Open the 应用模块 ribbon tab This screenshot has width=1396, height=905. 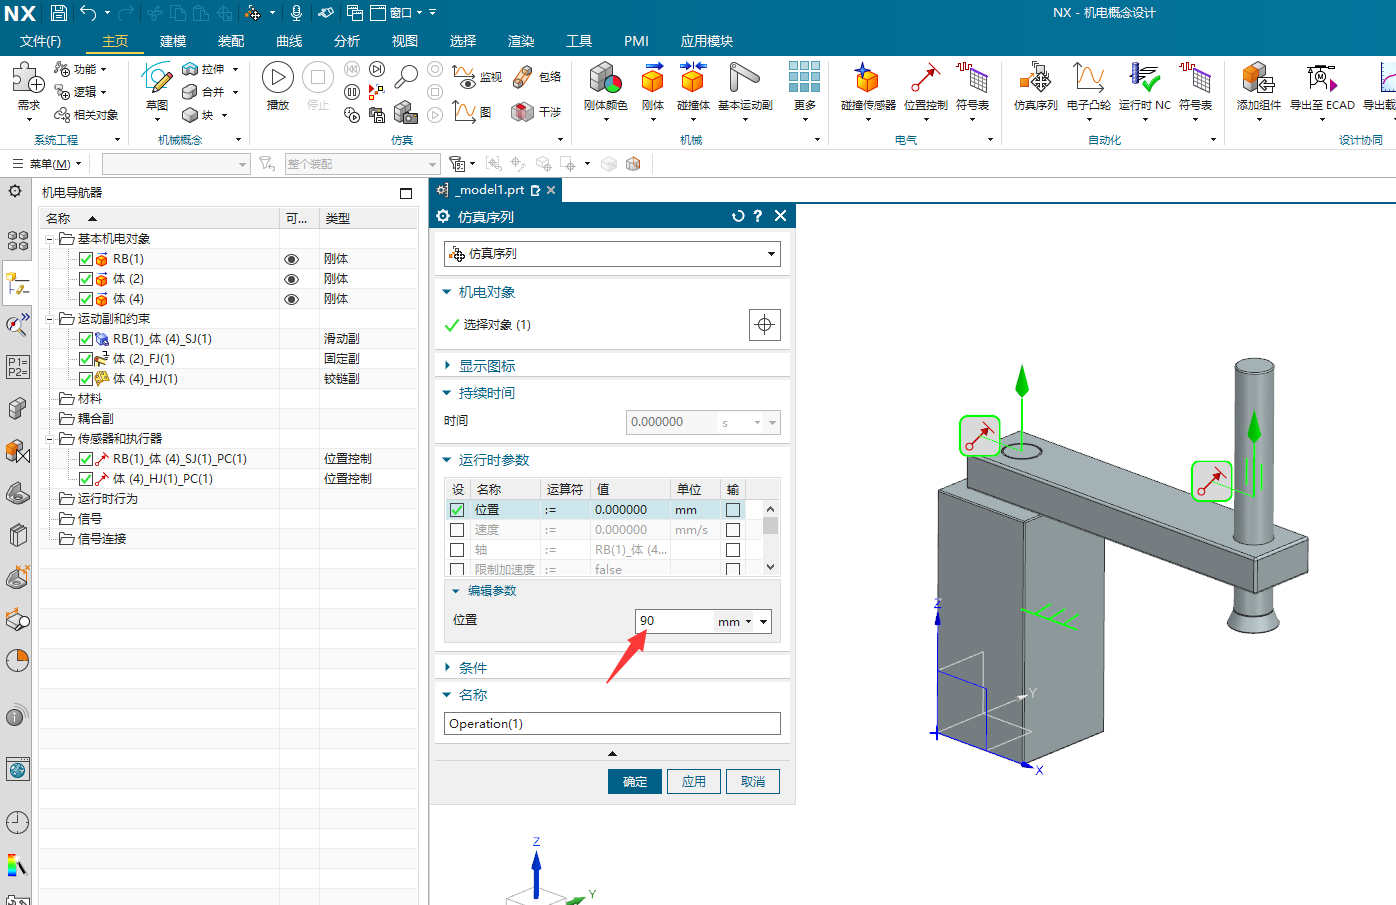(707, 41)
